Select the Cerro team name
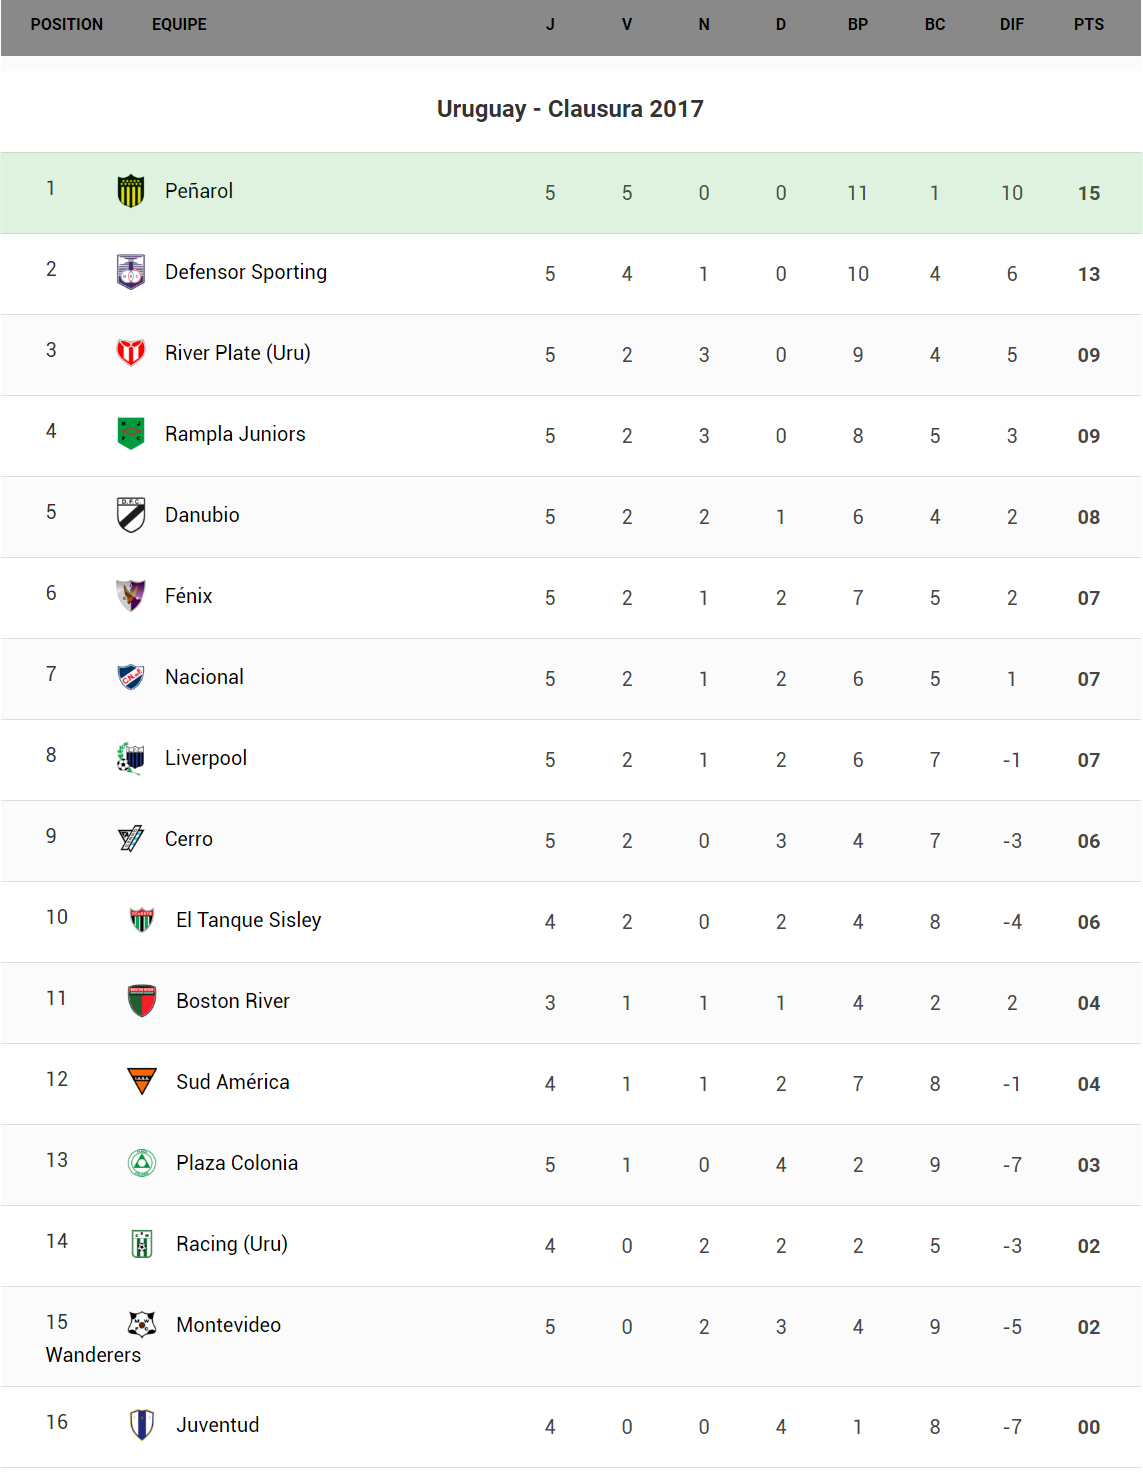This screenshot has width=1143, height=1472. coord(188,839)
